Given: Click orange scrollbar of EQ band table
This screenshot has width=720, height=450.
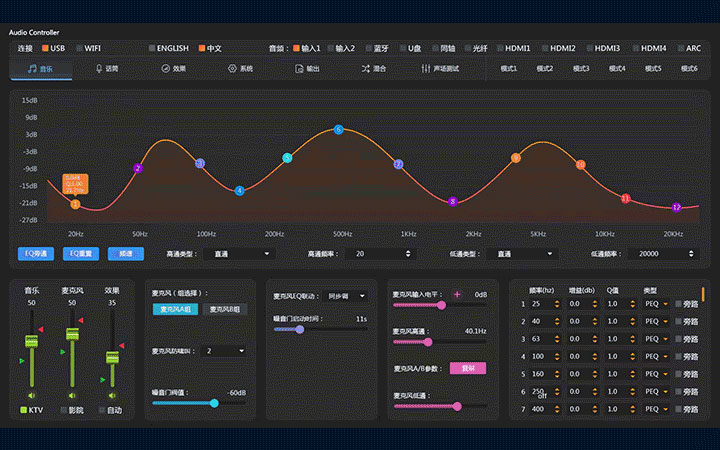Looking at the screenshot, I should 703,294.
